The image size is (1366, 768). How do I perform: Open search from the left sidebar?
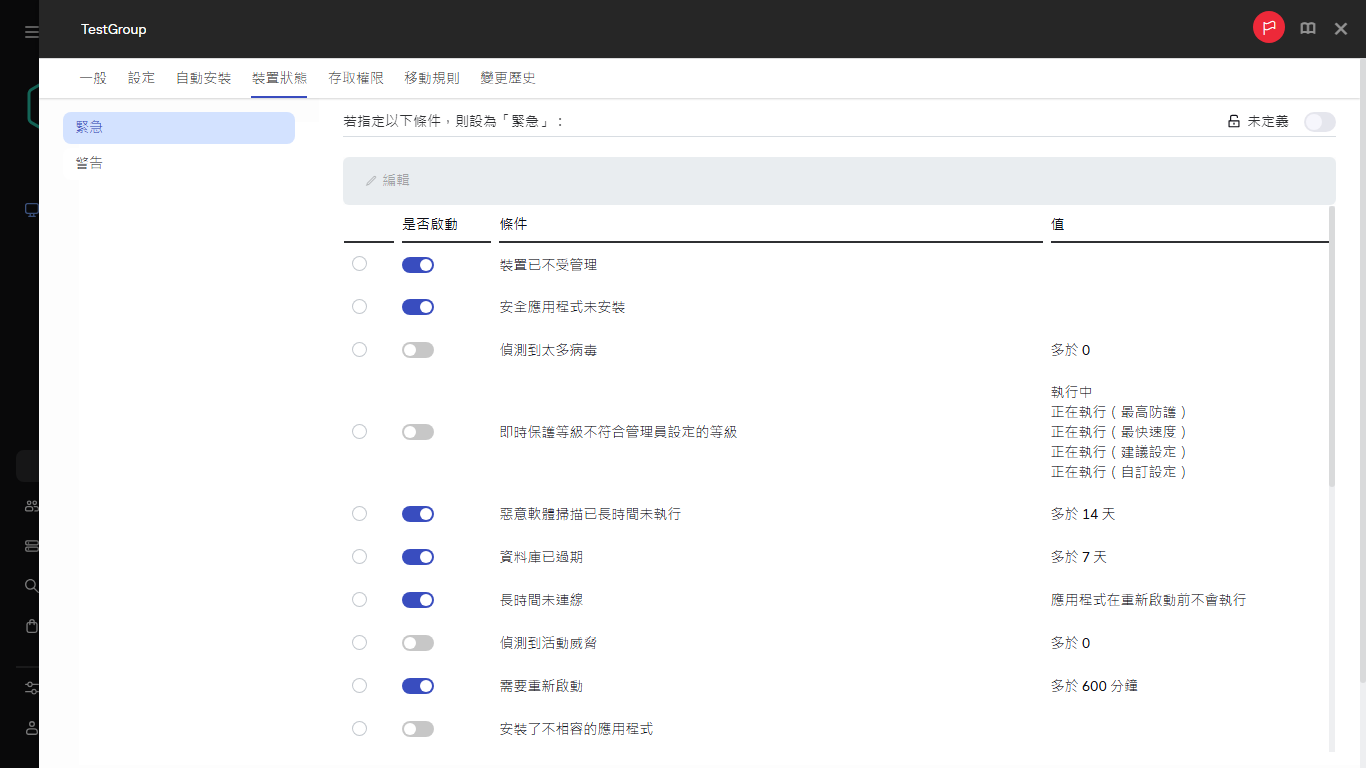tap(30, 586)
